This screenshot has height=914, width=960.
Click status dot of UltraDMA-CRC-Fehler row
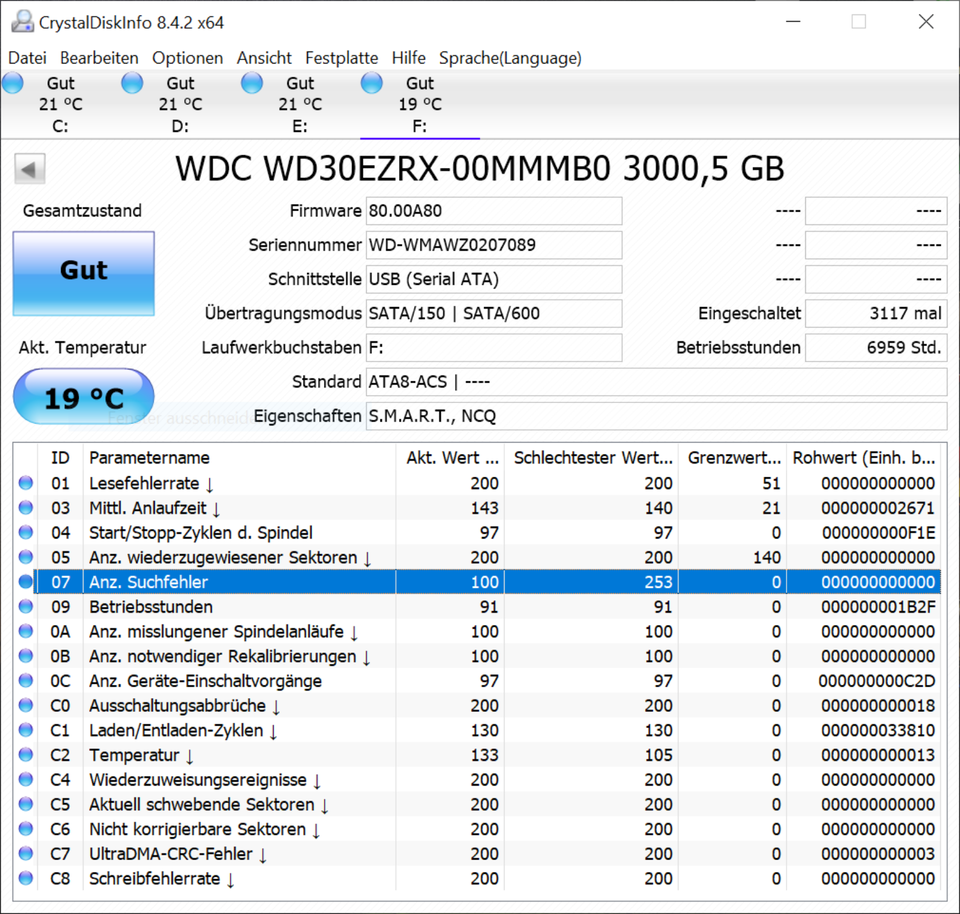26,853
